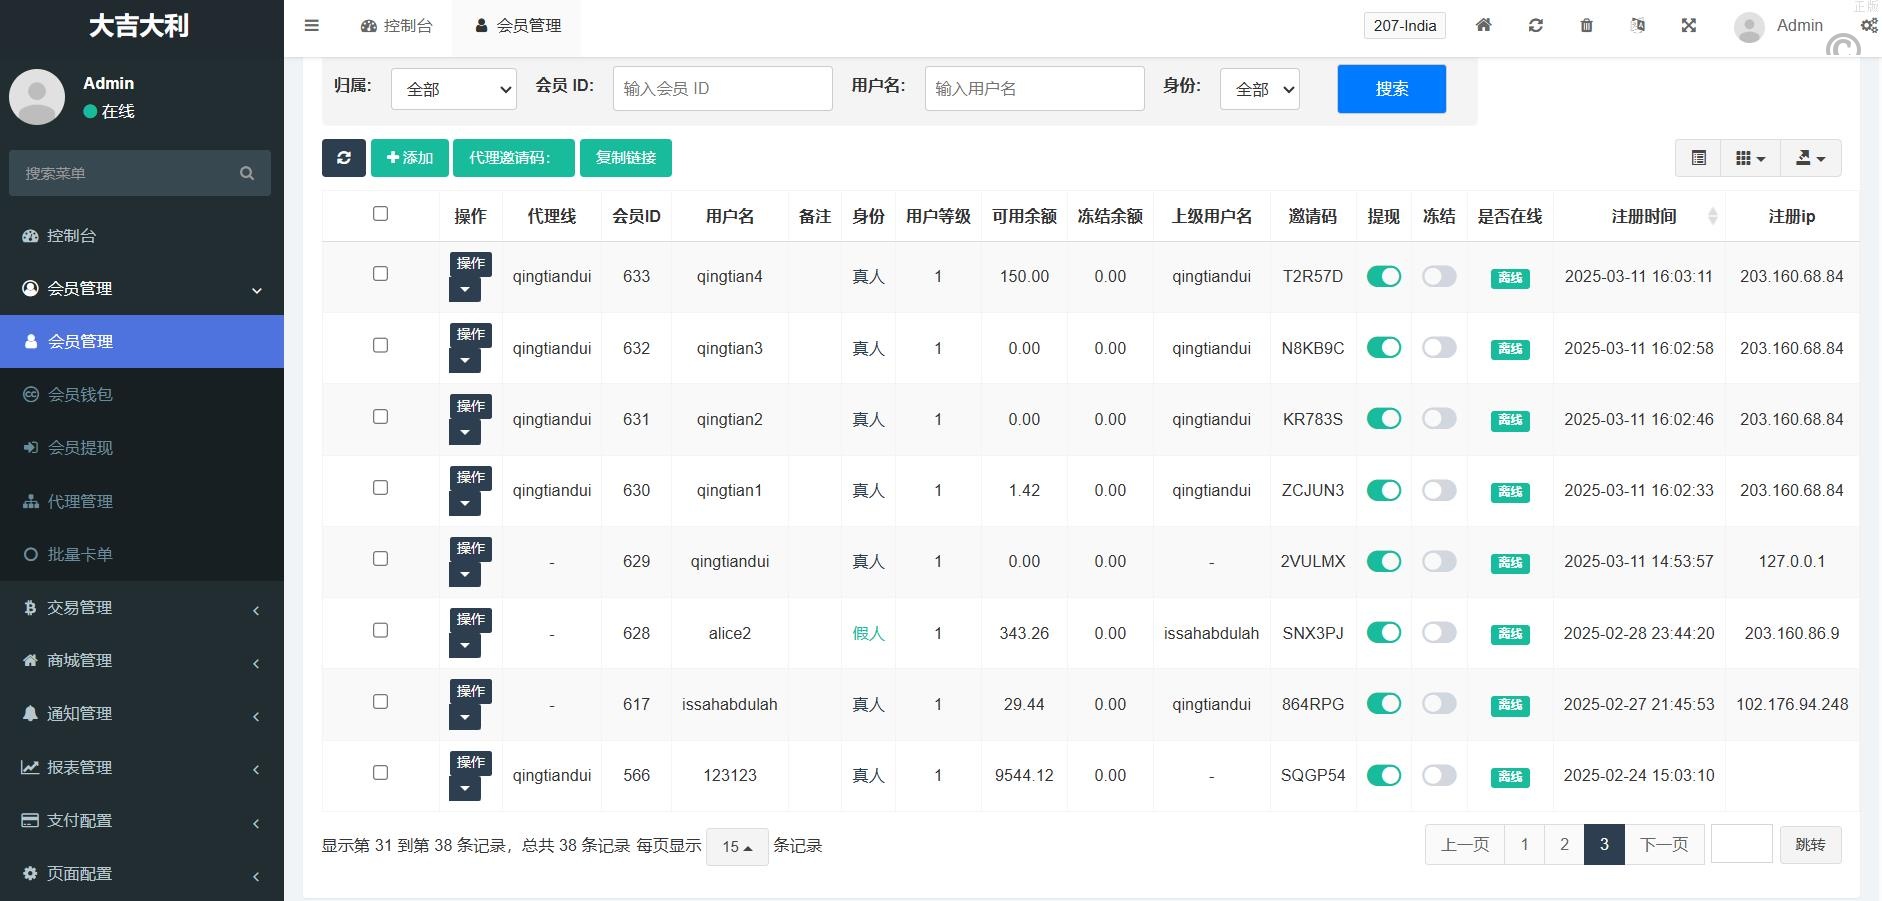This screenshot has height=901, width=1882.
Task: Click the home icon in top bar
Action: (1484, 26)
